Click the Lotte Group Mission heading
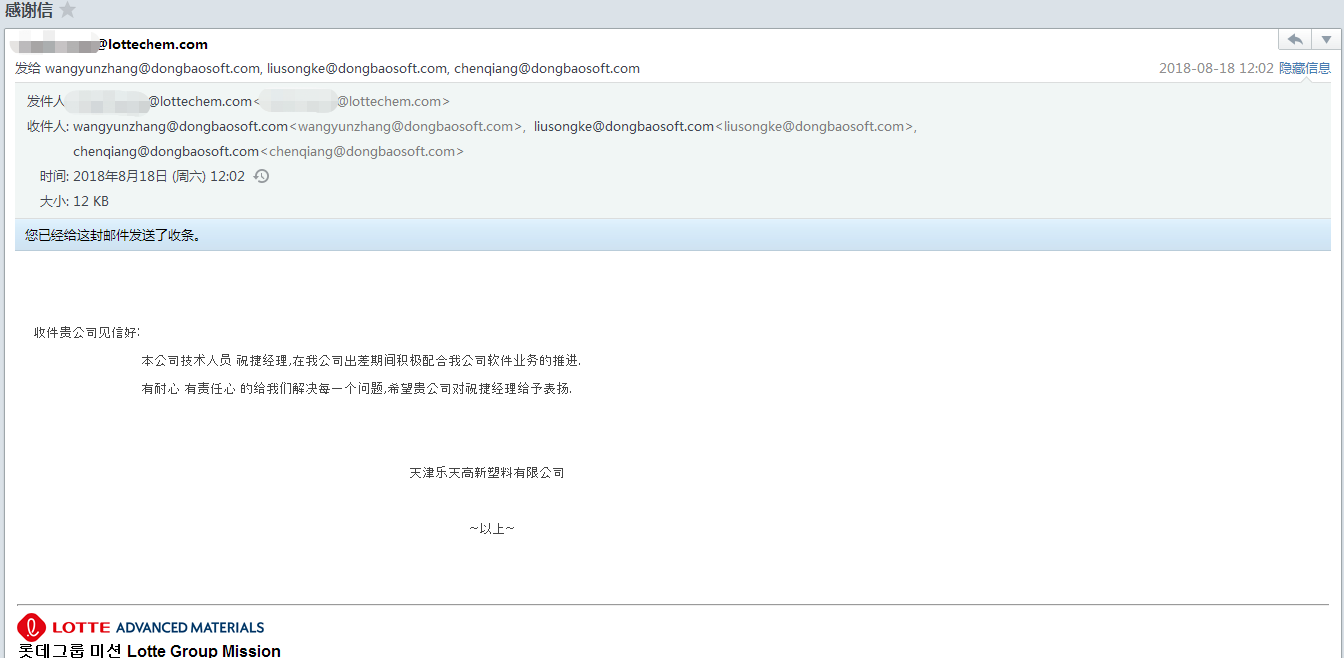 pos(203,650)
